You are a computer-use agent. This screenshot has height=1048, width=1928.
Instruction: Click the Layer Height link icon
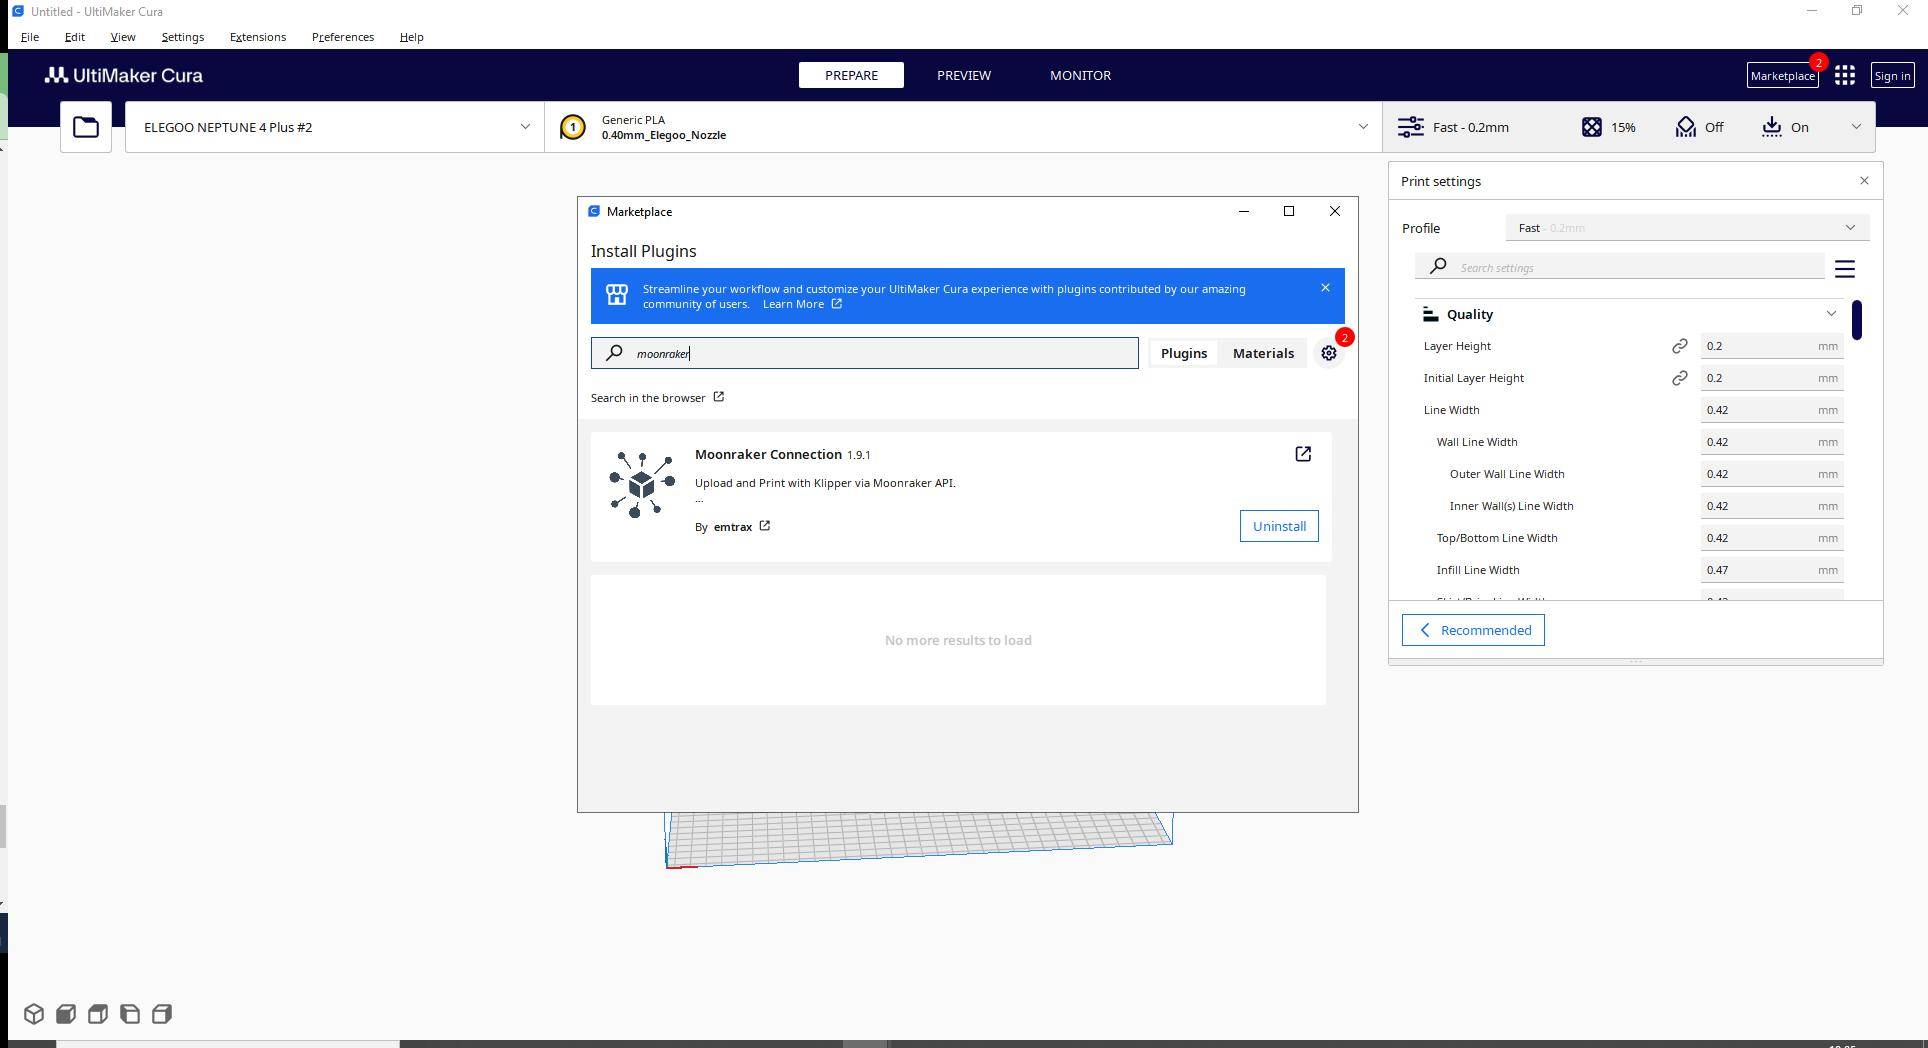1680,346
